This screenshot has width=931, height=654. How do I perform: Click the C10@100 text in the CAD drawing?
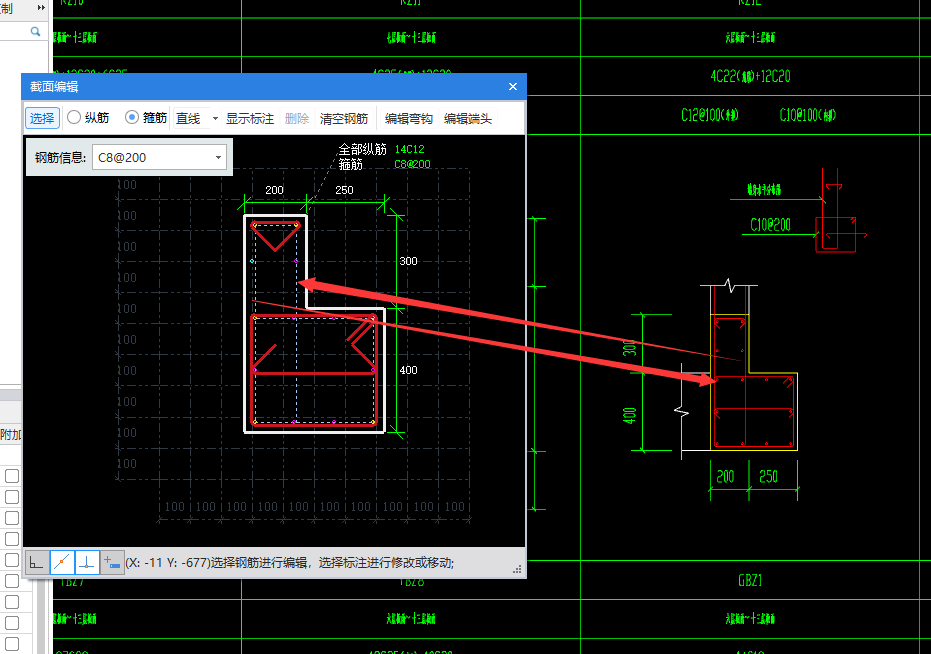click(808, 115)
